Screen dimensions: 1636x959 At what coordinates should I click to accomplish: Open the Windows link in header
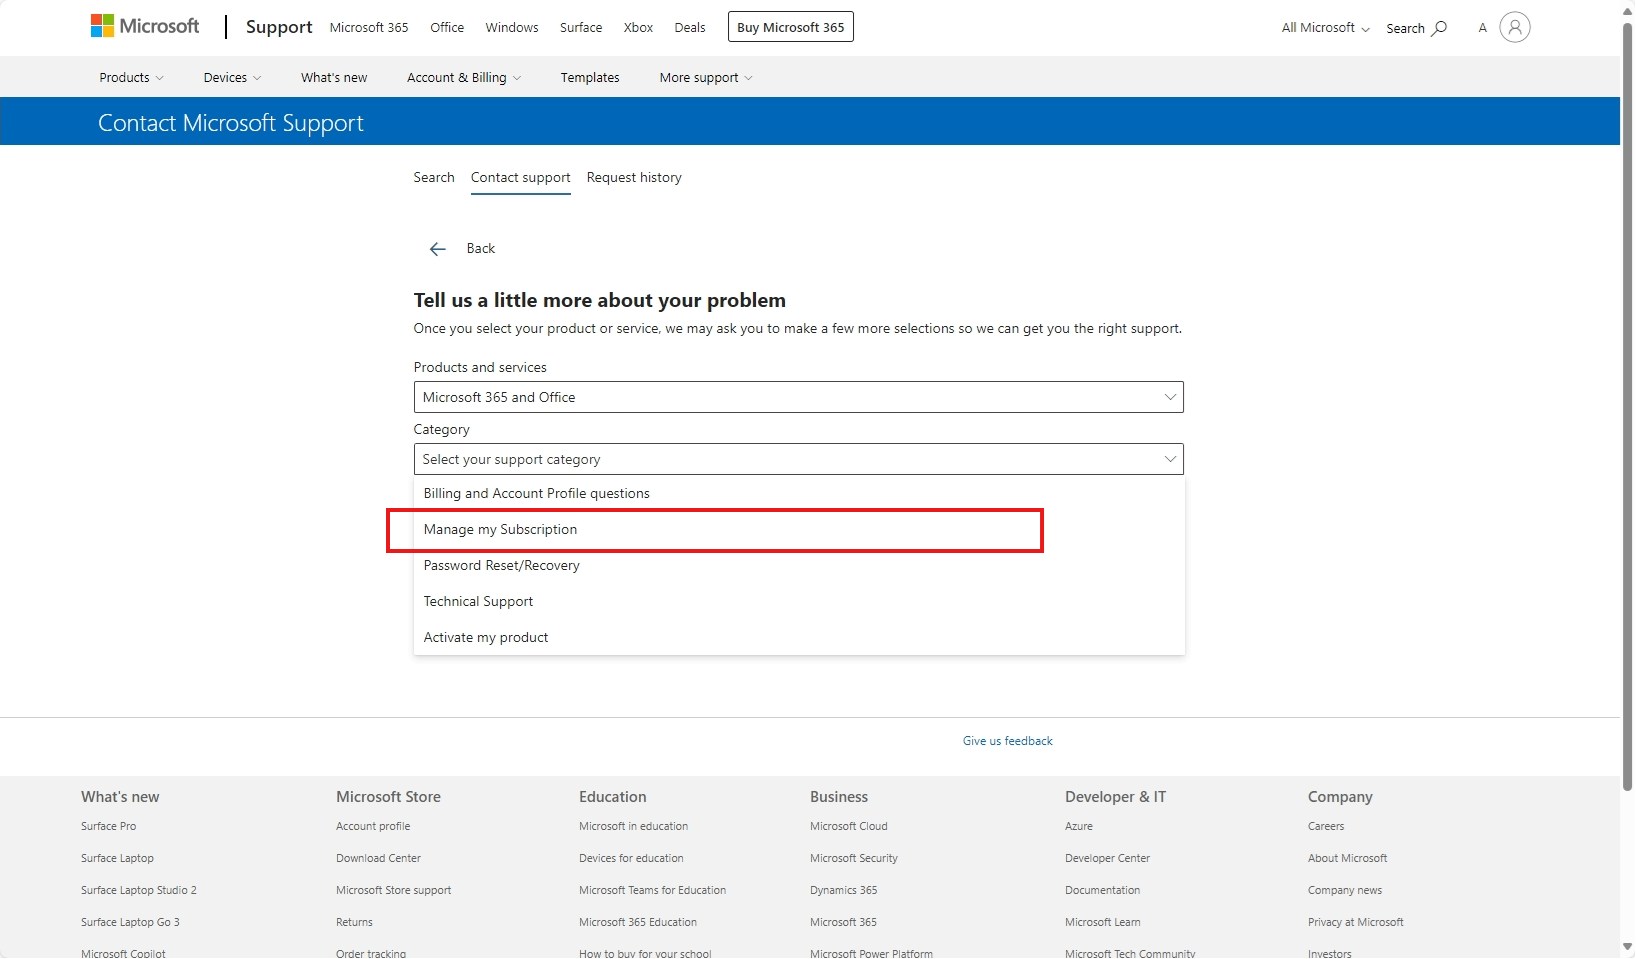click(512, 27)
